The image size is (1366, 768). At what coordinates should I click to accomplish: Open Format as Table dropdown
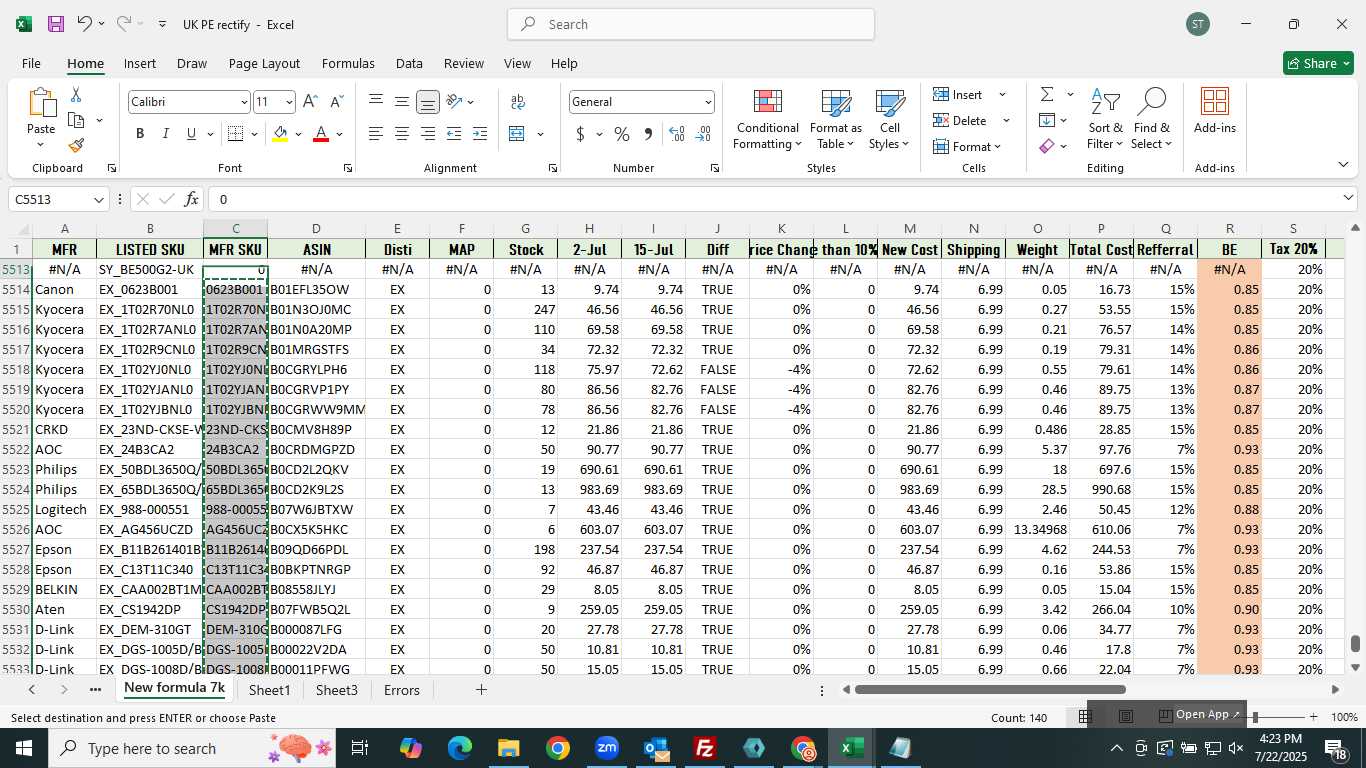(836, 120)
